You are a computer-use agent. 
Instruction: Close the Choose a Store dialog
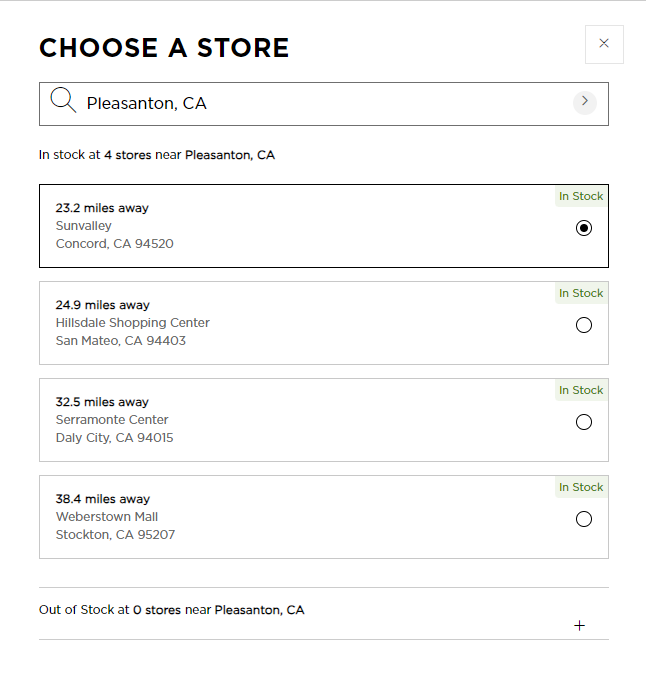click(x=604, y=44)
